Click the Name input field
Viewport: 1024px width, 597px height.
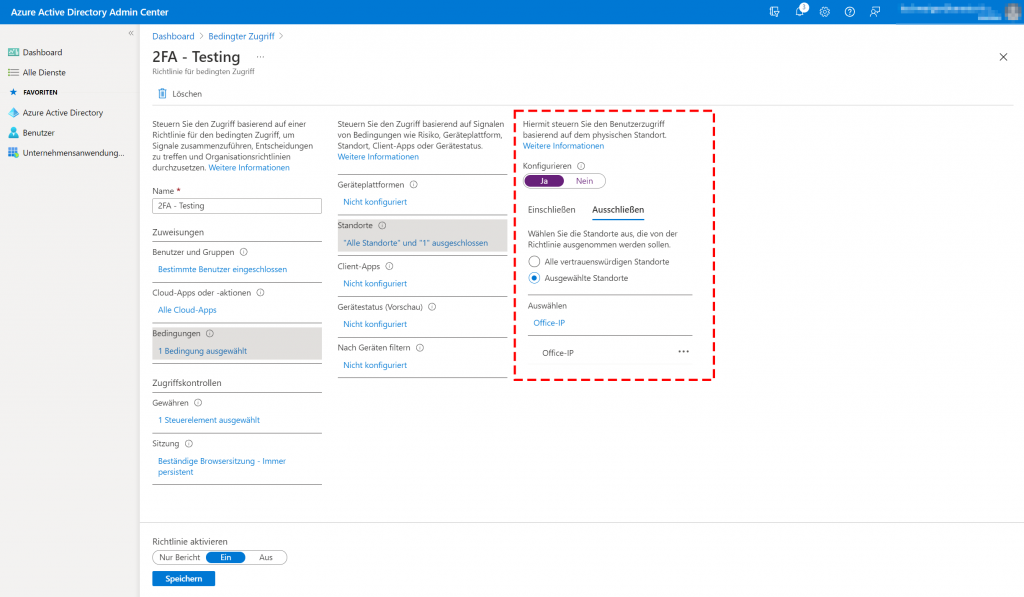[236, 206]
